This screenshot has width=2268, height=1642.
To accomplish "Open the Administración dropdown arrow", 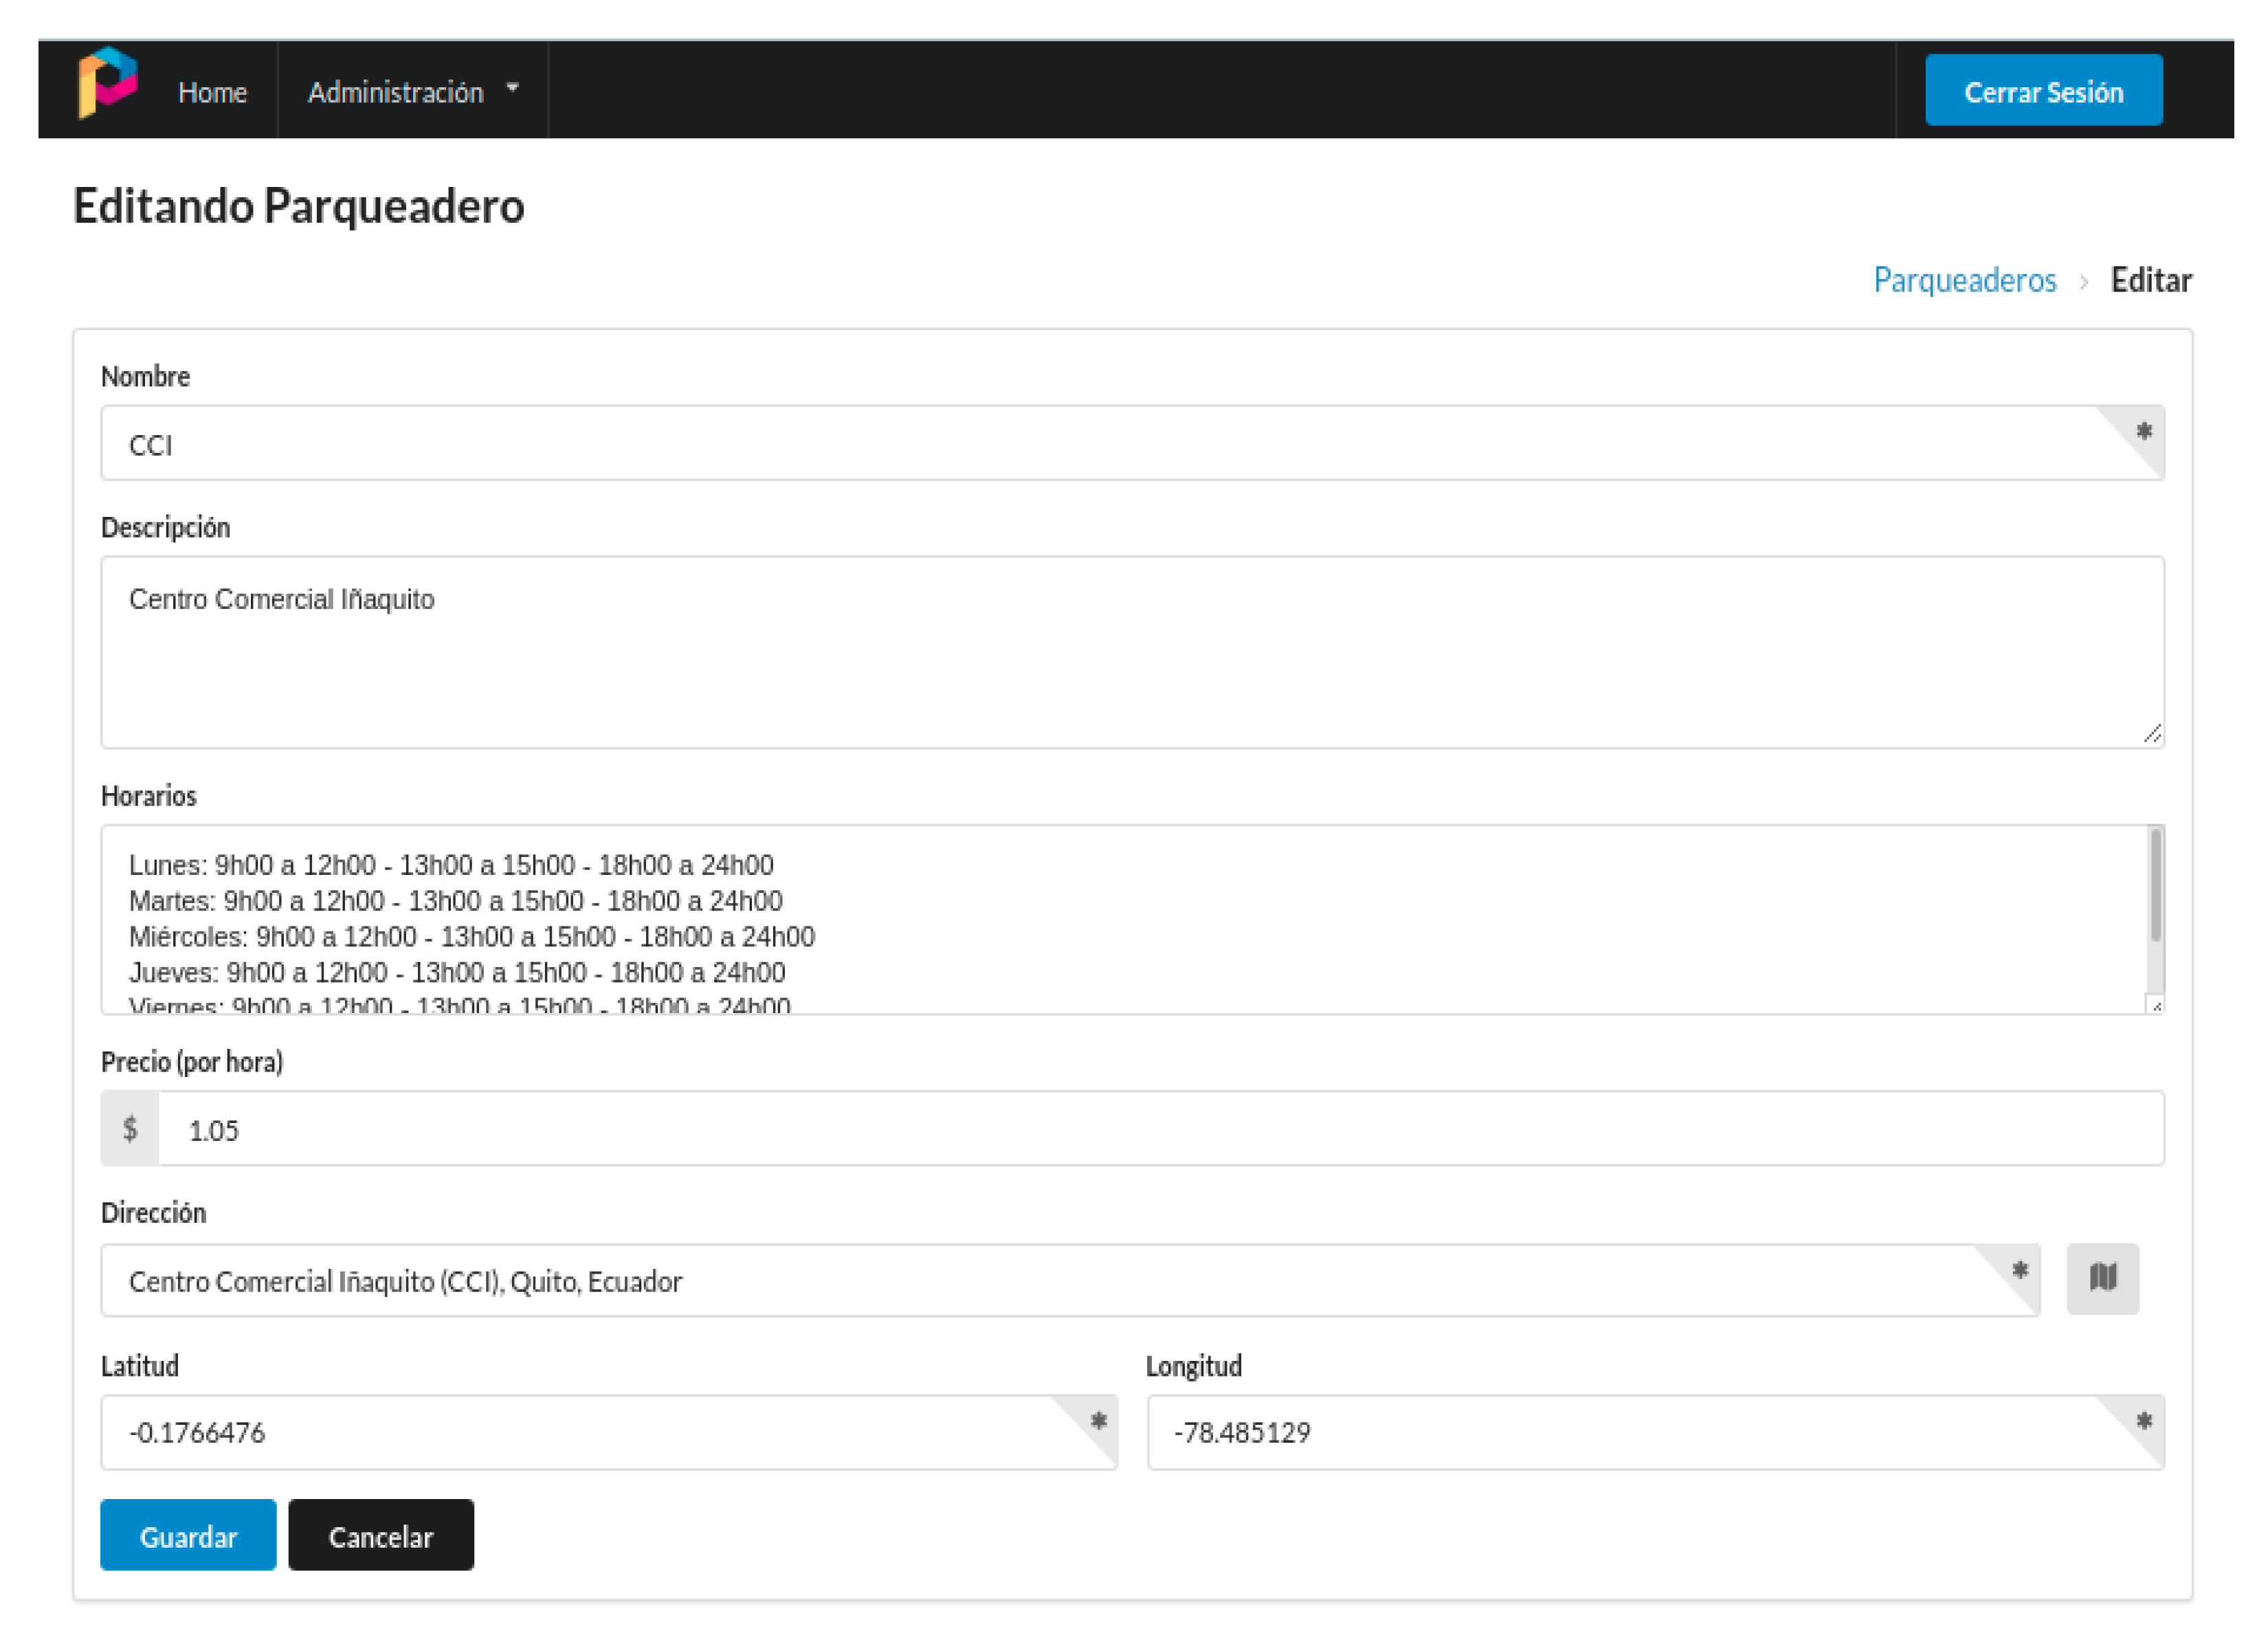I will pyautogui.click(x=512, y=88).
